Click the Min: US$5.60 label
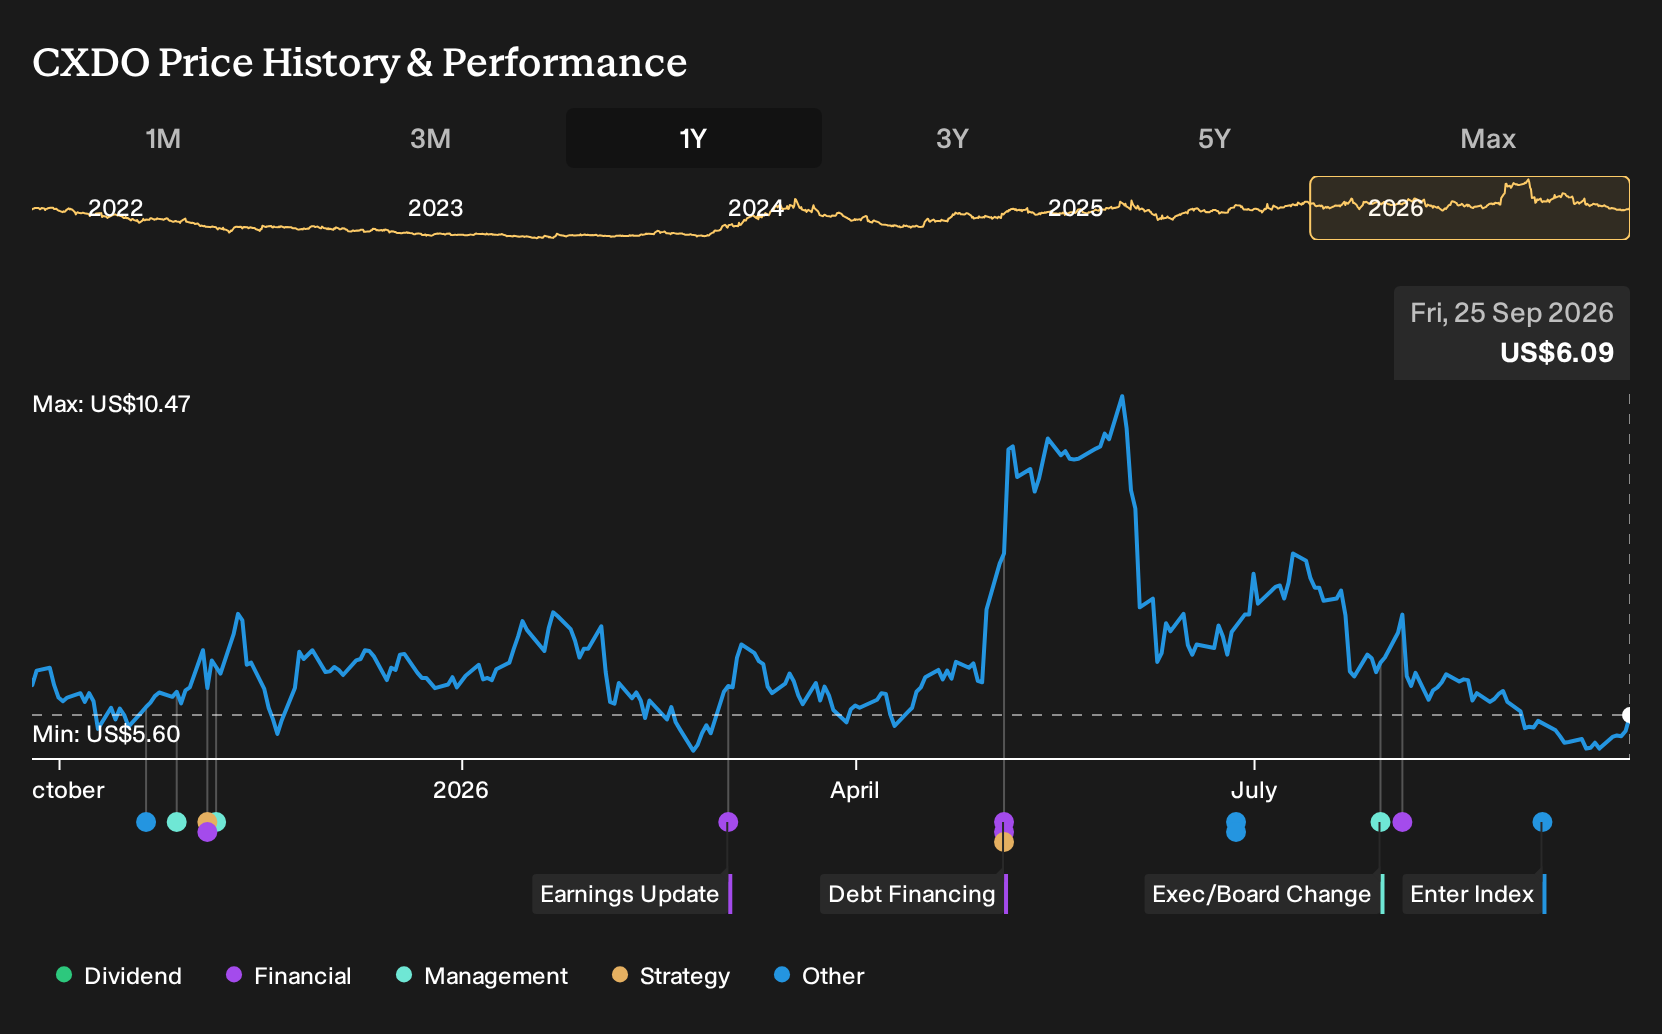This screenshot has width=1662, height=1034. [106, 734]
